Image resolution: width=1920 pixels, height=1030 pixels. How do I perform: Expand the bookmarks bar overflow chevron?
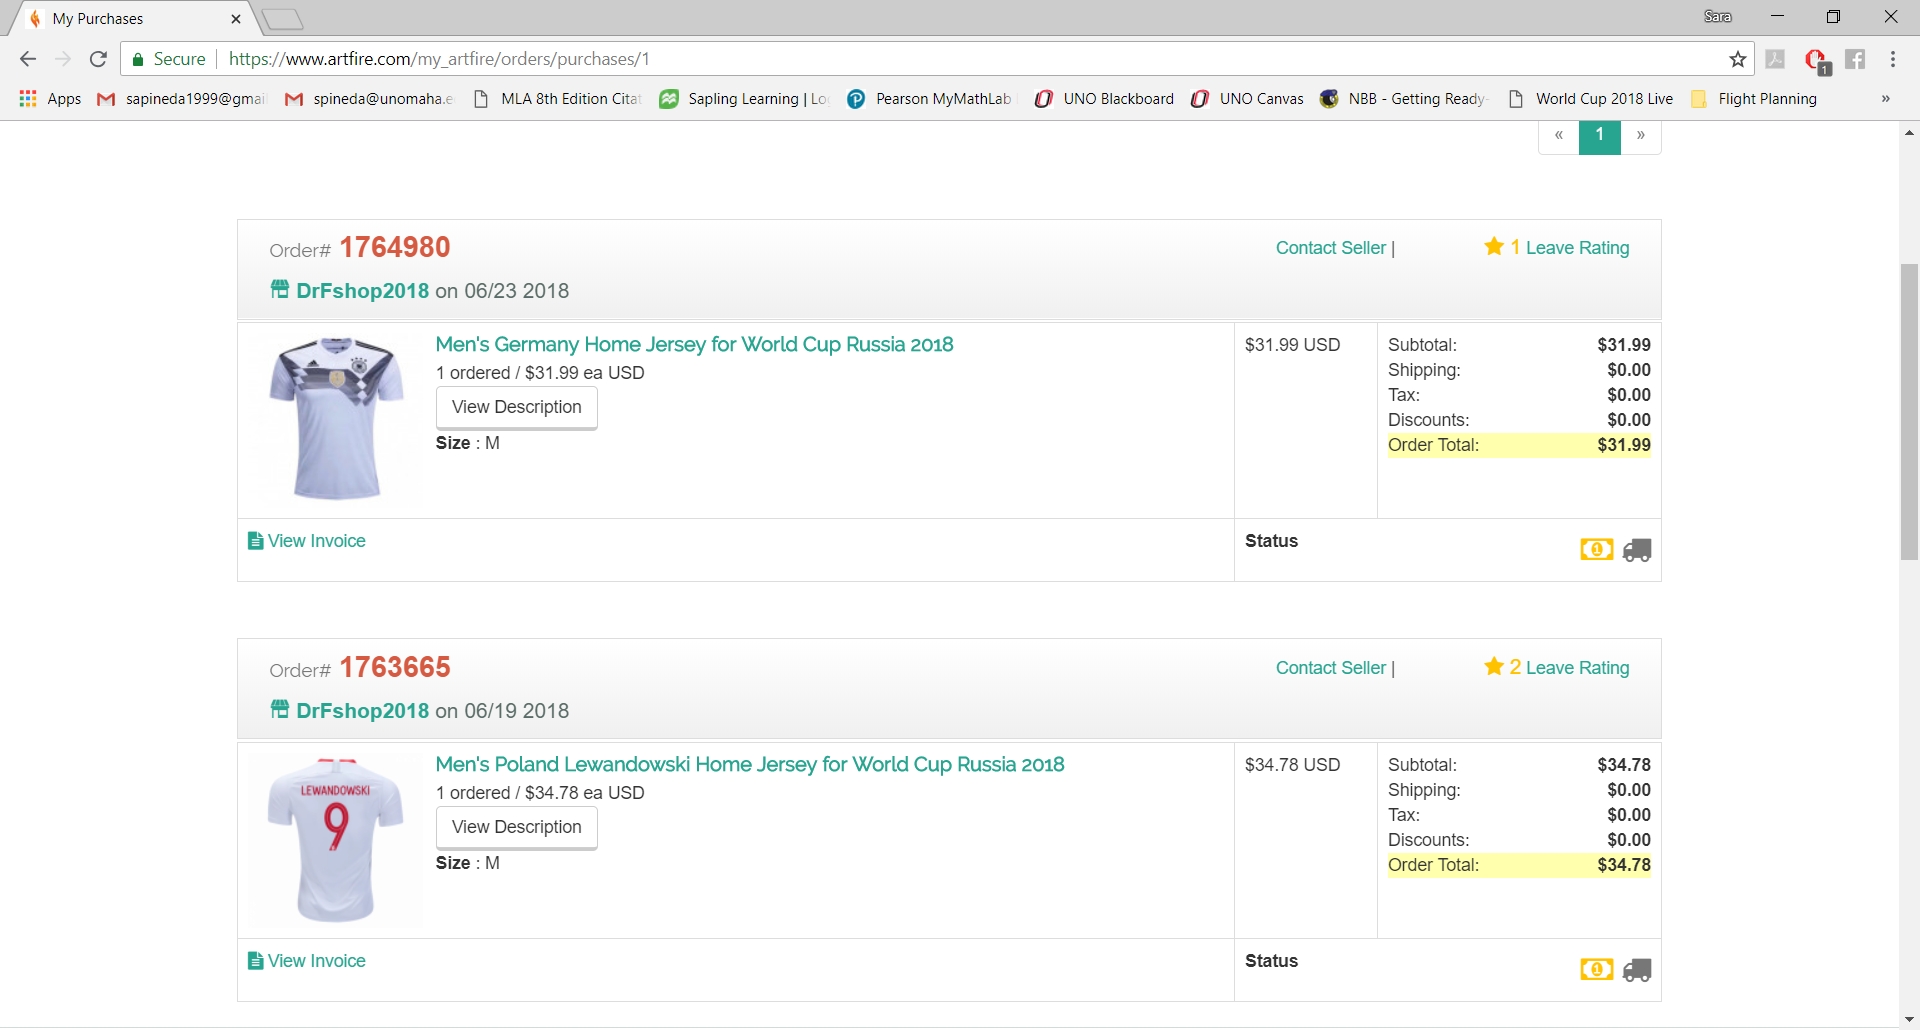(1885, 98)
